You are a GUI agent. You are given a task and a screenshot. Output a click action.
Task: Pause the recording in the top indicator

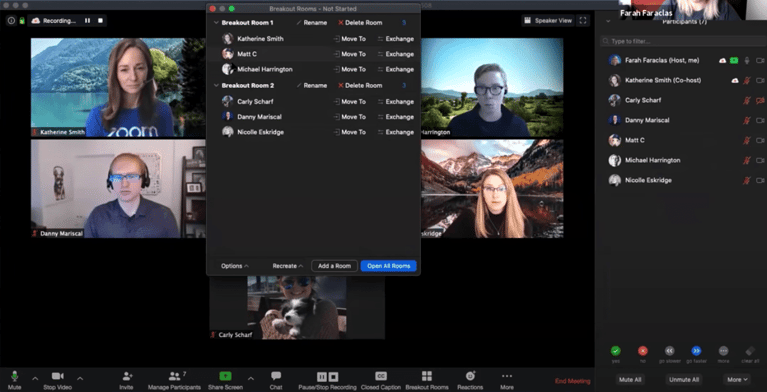88,21
